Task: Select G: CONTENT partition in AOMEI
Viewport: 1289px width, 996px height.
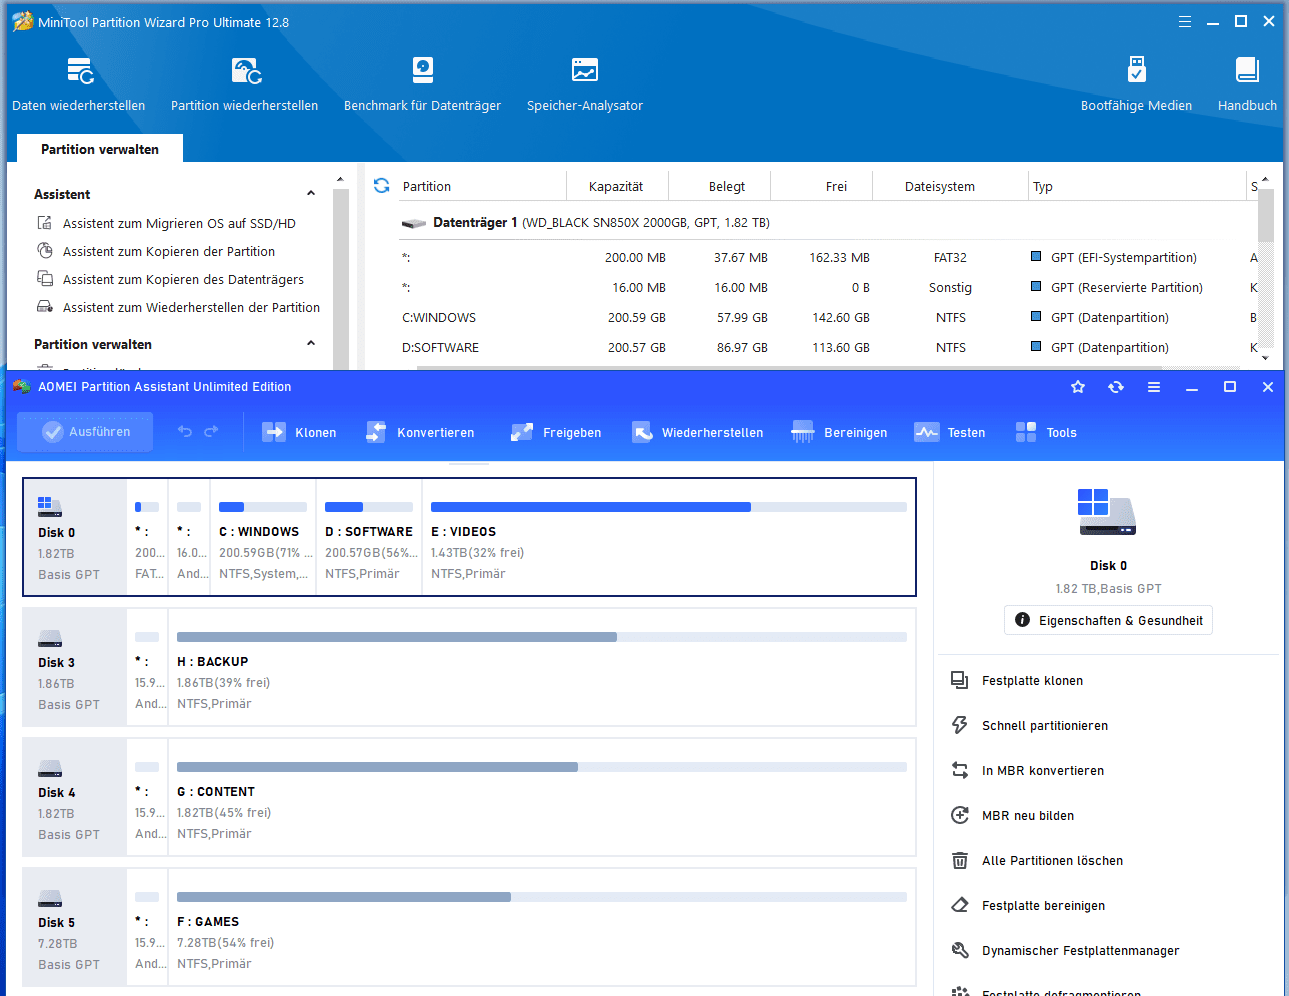Action: (x=541, y=797)
